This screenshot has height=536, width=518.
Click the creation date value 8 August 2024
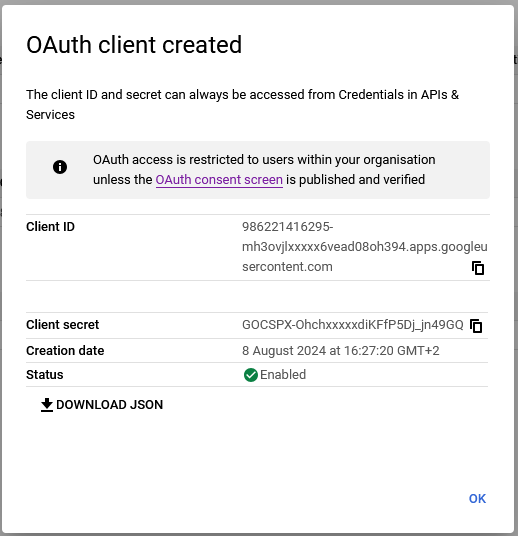coord(341,351)
